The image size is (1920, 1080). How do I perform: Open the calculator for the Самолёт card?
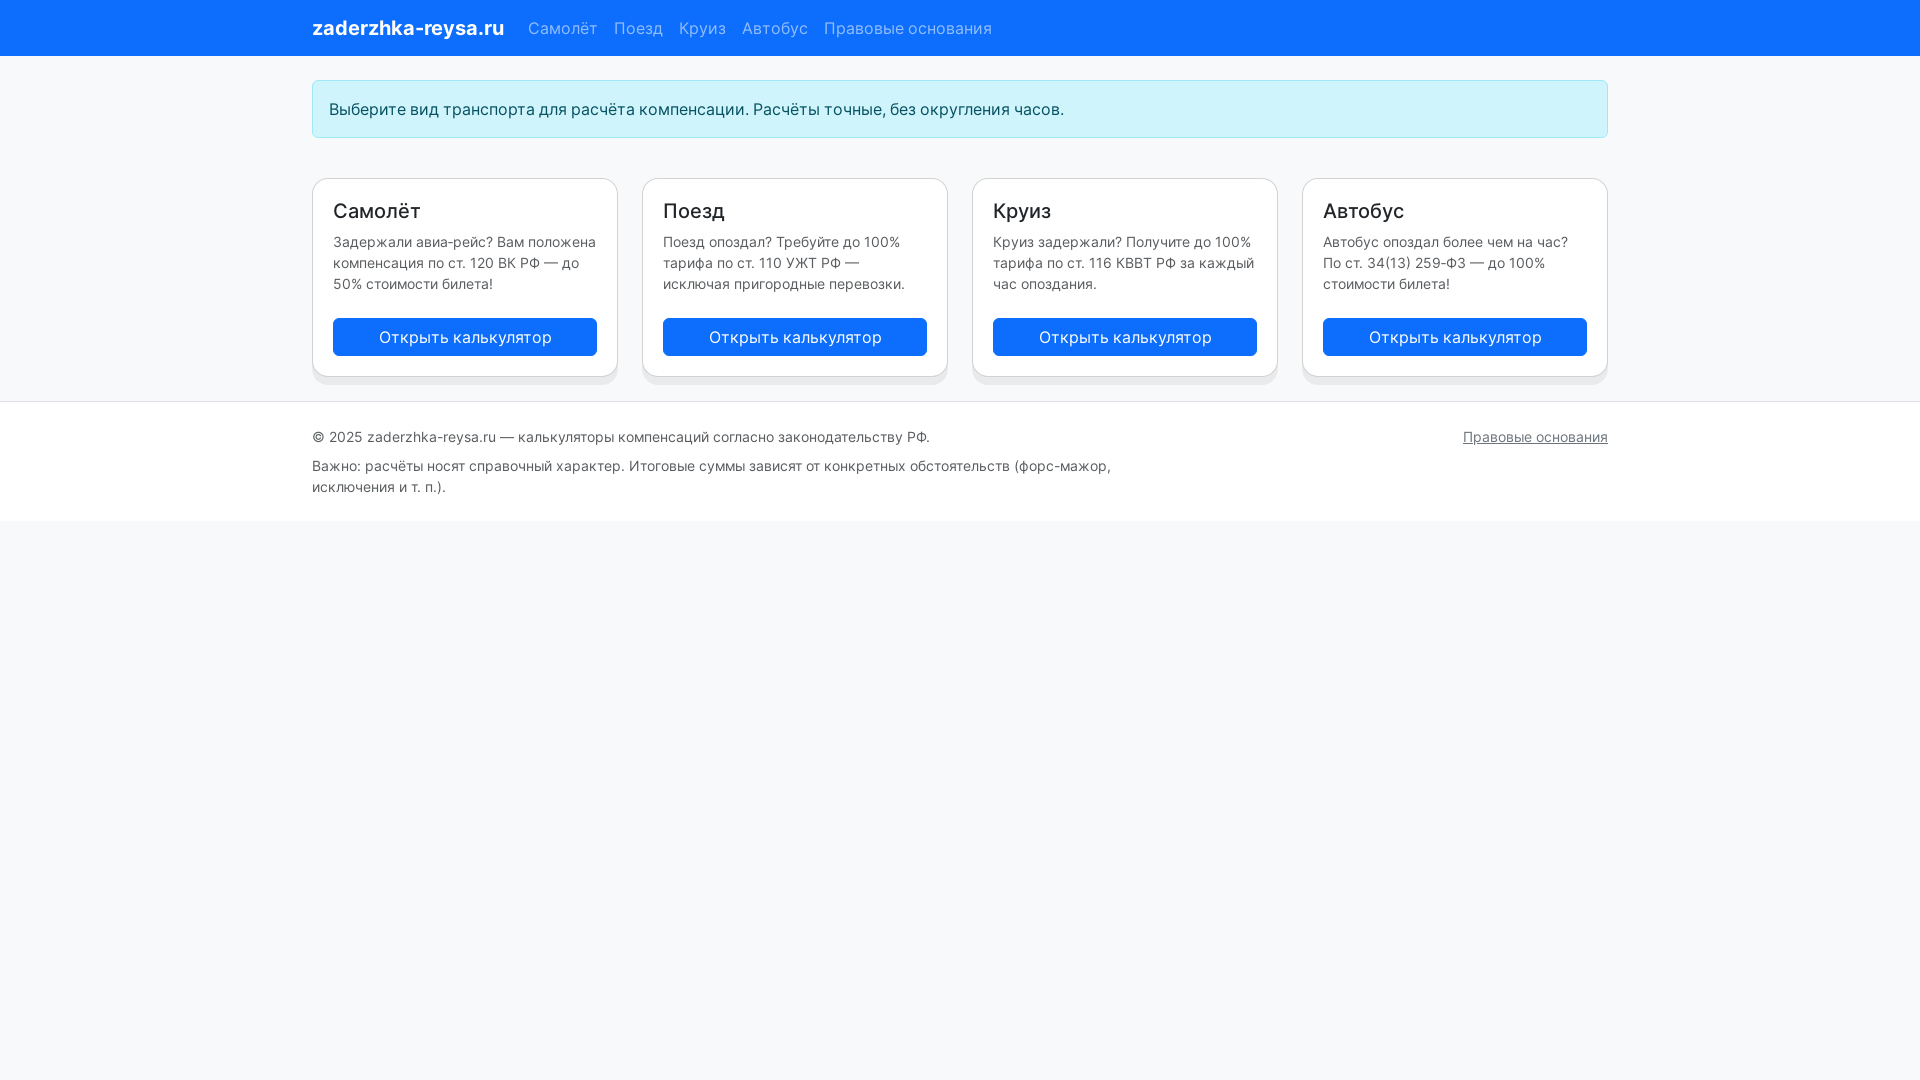point(465,337)
